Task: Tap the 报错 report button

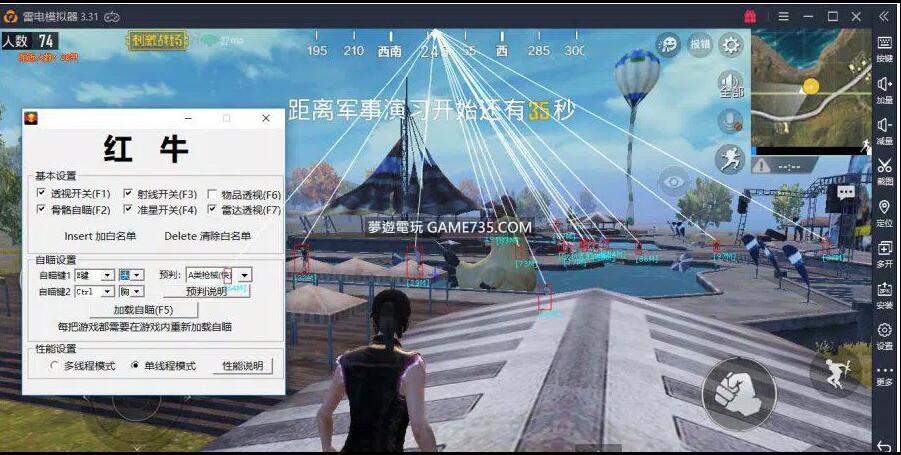Action: coord(700,45)
